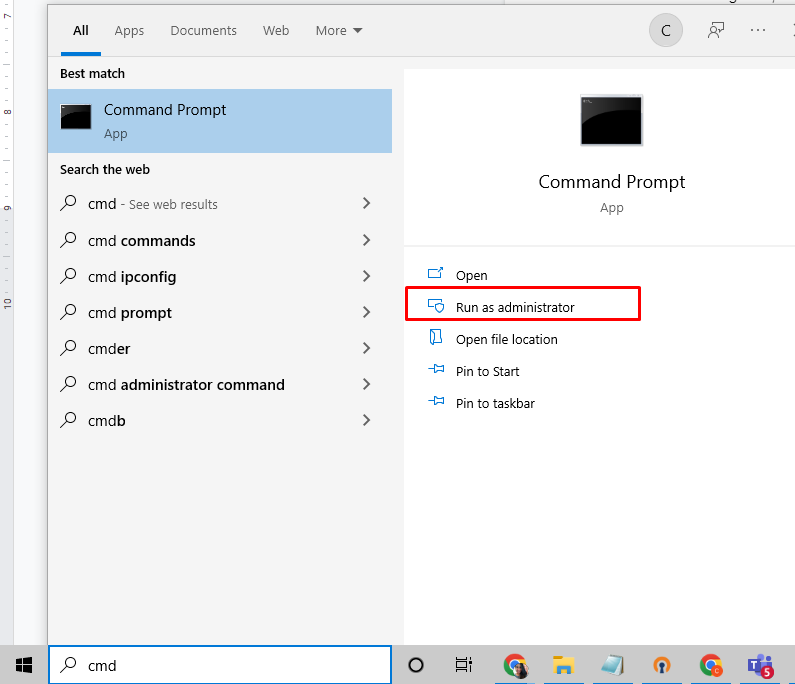
Task: Select the cmd commands web suggestion
Action: point(220,240)
